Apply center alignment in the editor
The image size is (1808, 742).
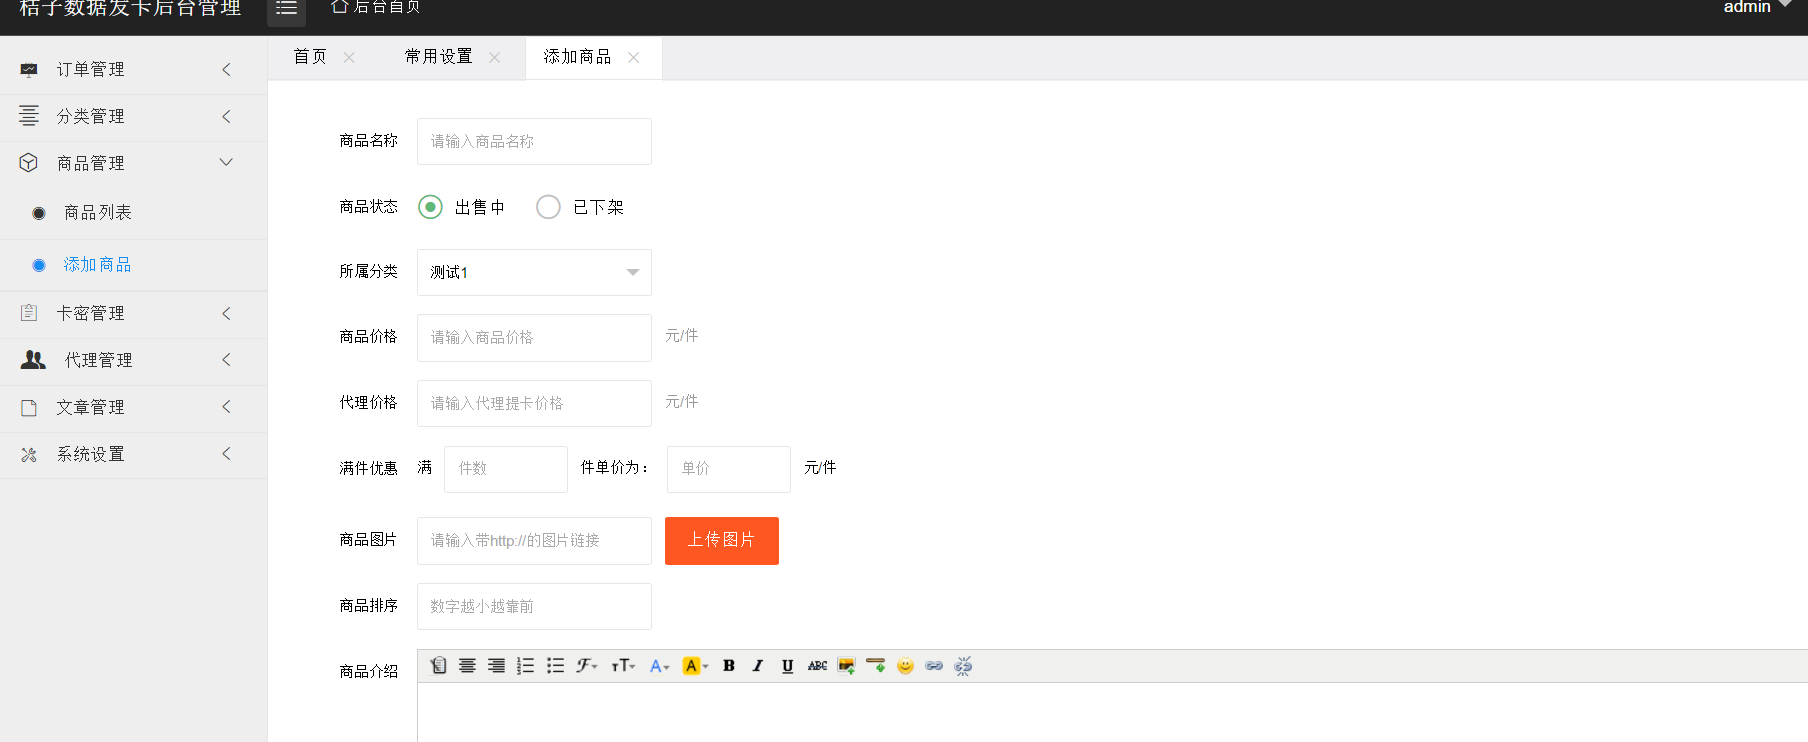click(467, 666)
